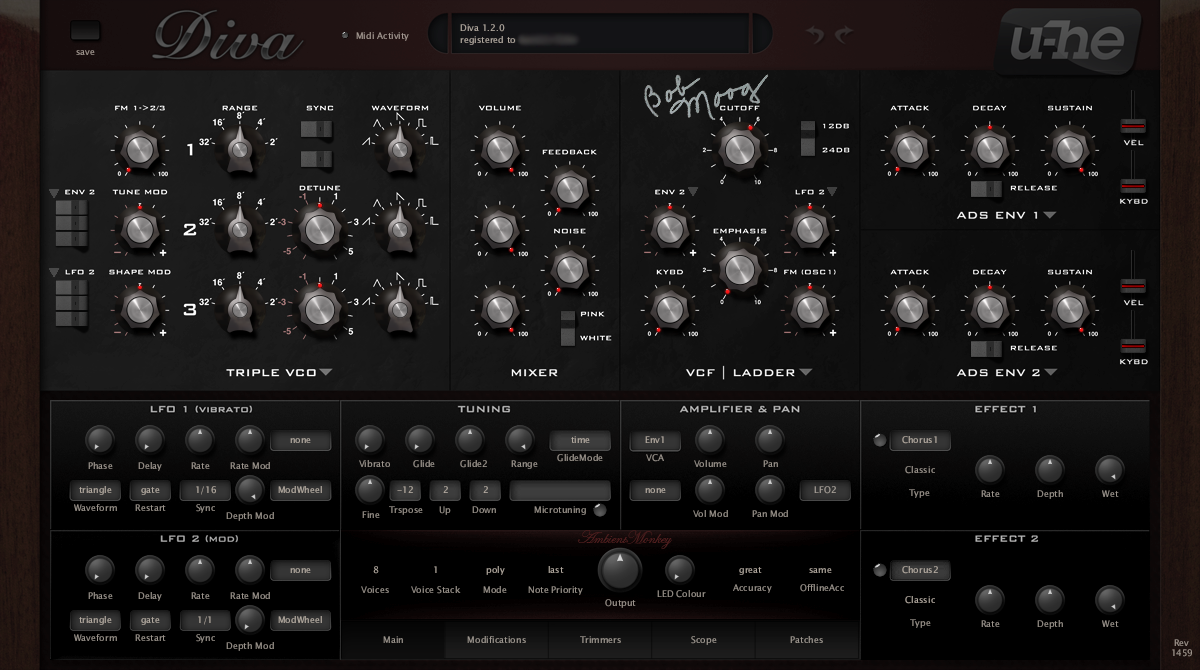Click the filter Cutoff knob

[738, 149]
